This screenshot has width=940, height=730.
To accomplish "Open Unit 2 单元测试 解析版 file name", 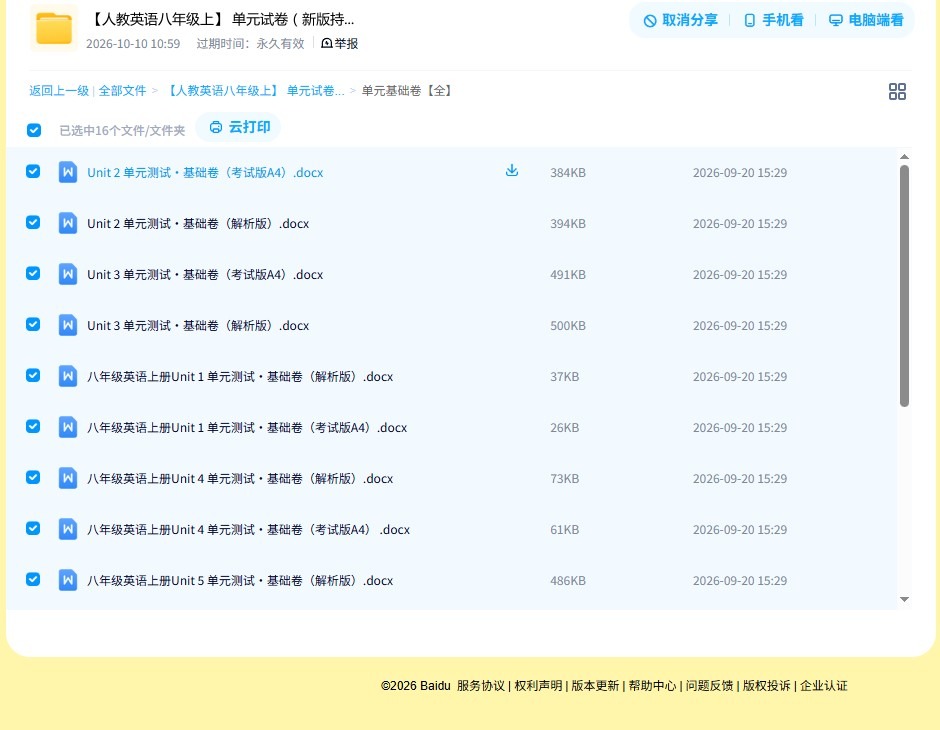I will 198,224.
